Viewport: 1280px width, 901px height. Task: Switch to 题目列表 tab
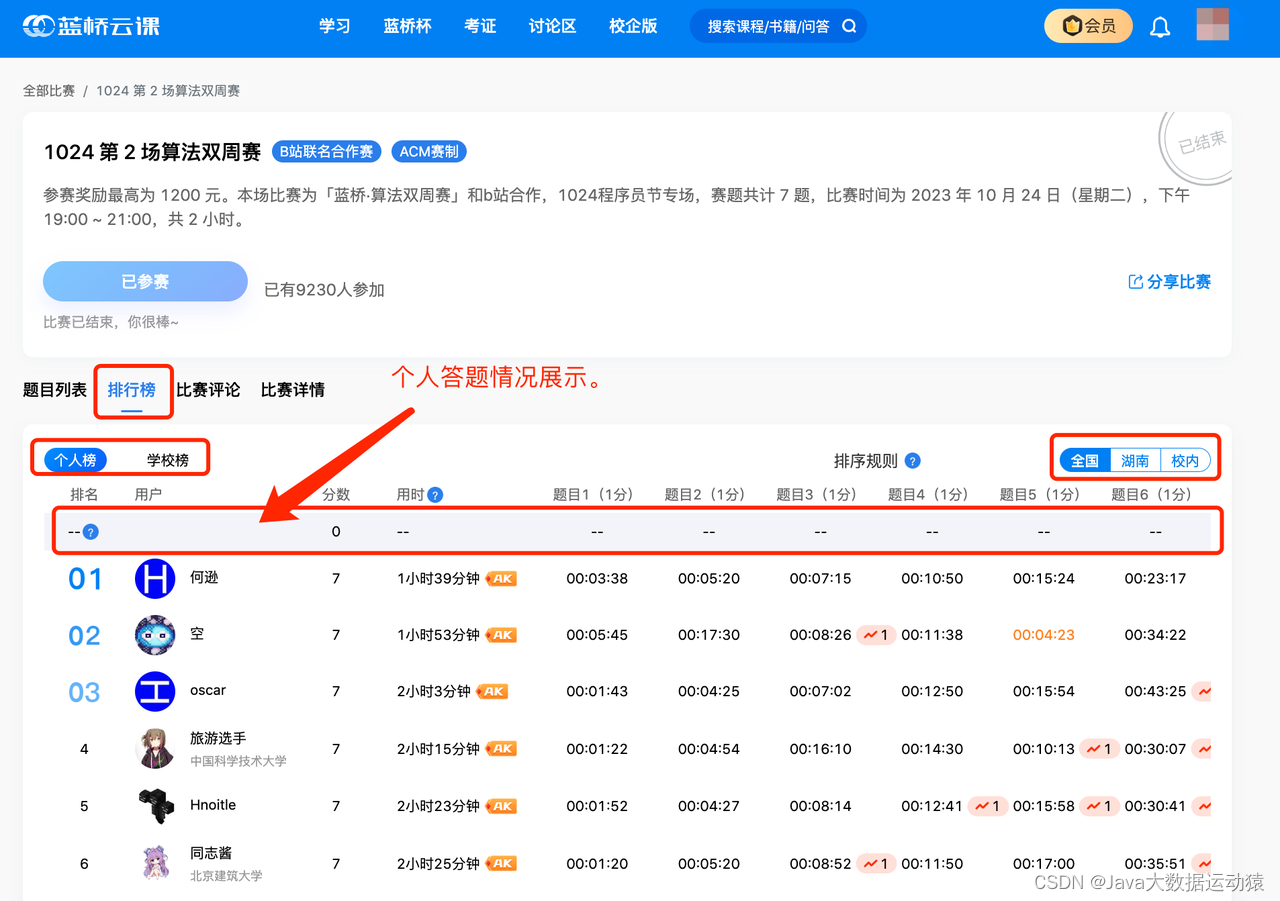pos(55,390)
